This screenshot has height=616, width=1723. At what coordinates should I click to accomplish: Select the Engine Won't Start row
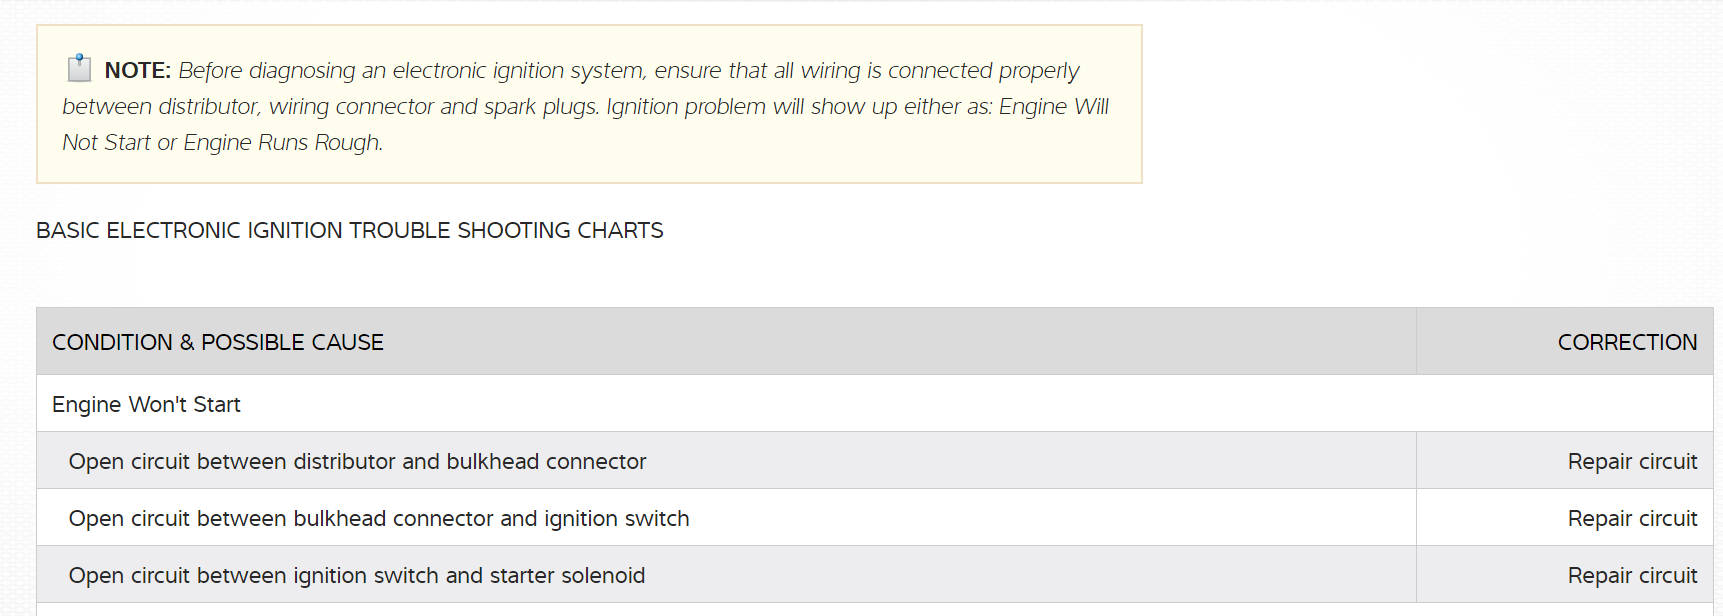coord(146,405)
